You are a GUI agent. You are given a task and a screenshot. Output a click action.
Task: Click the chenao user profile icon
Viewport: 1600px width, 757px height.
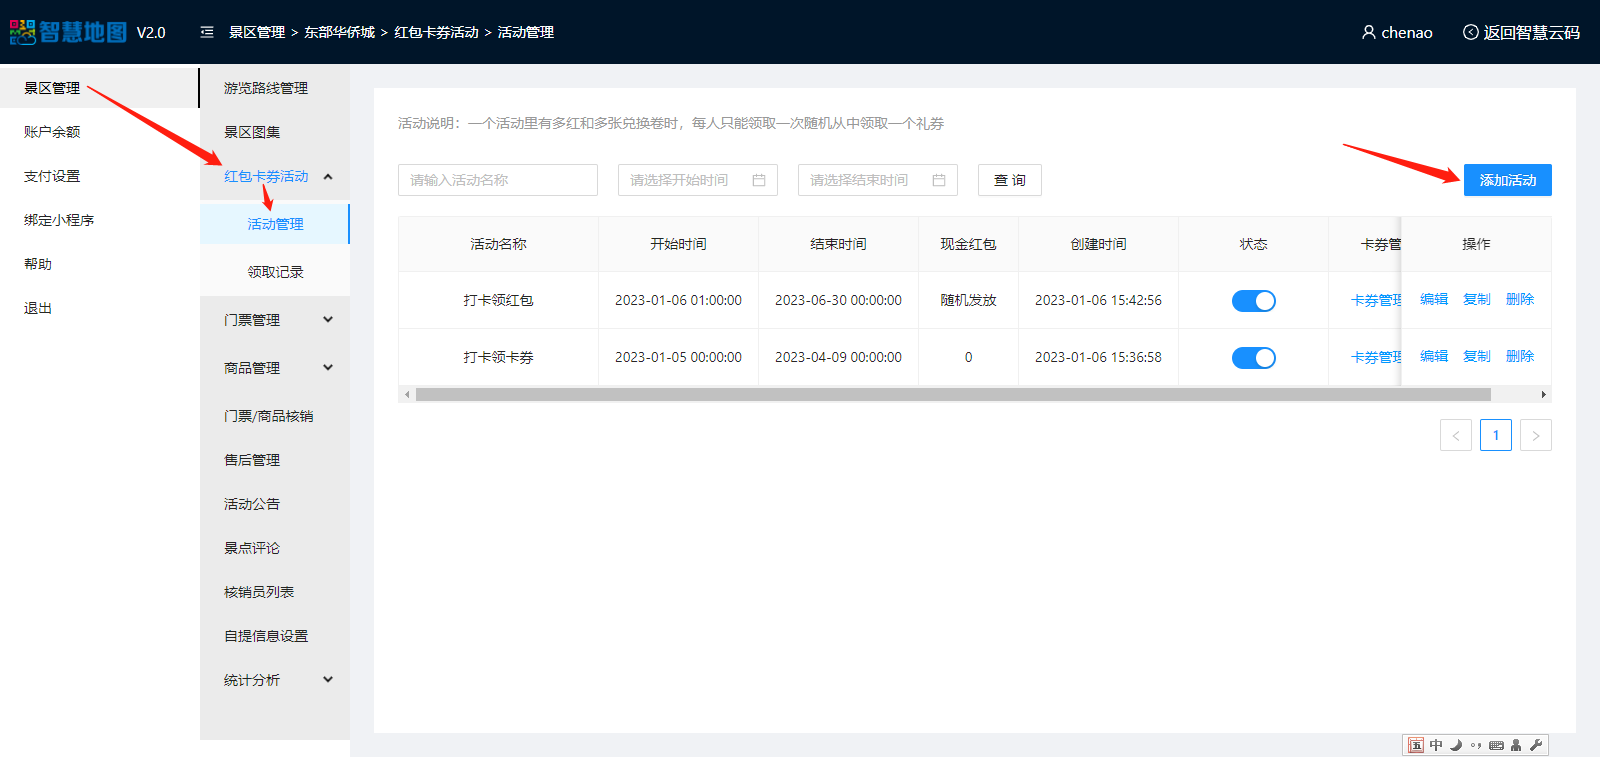(1368, 32)
